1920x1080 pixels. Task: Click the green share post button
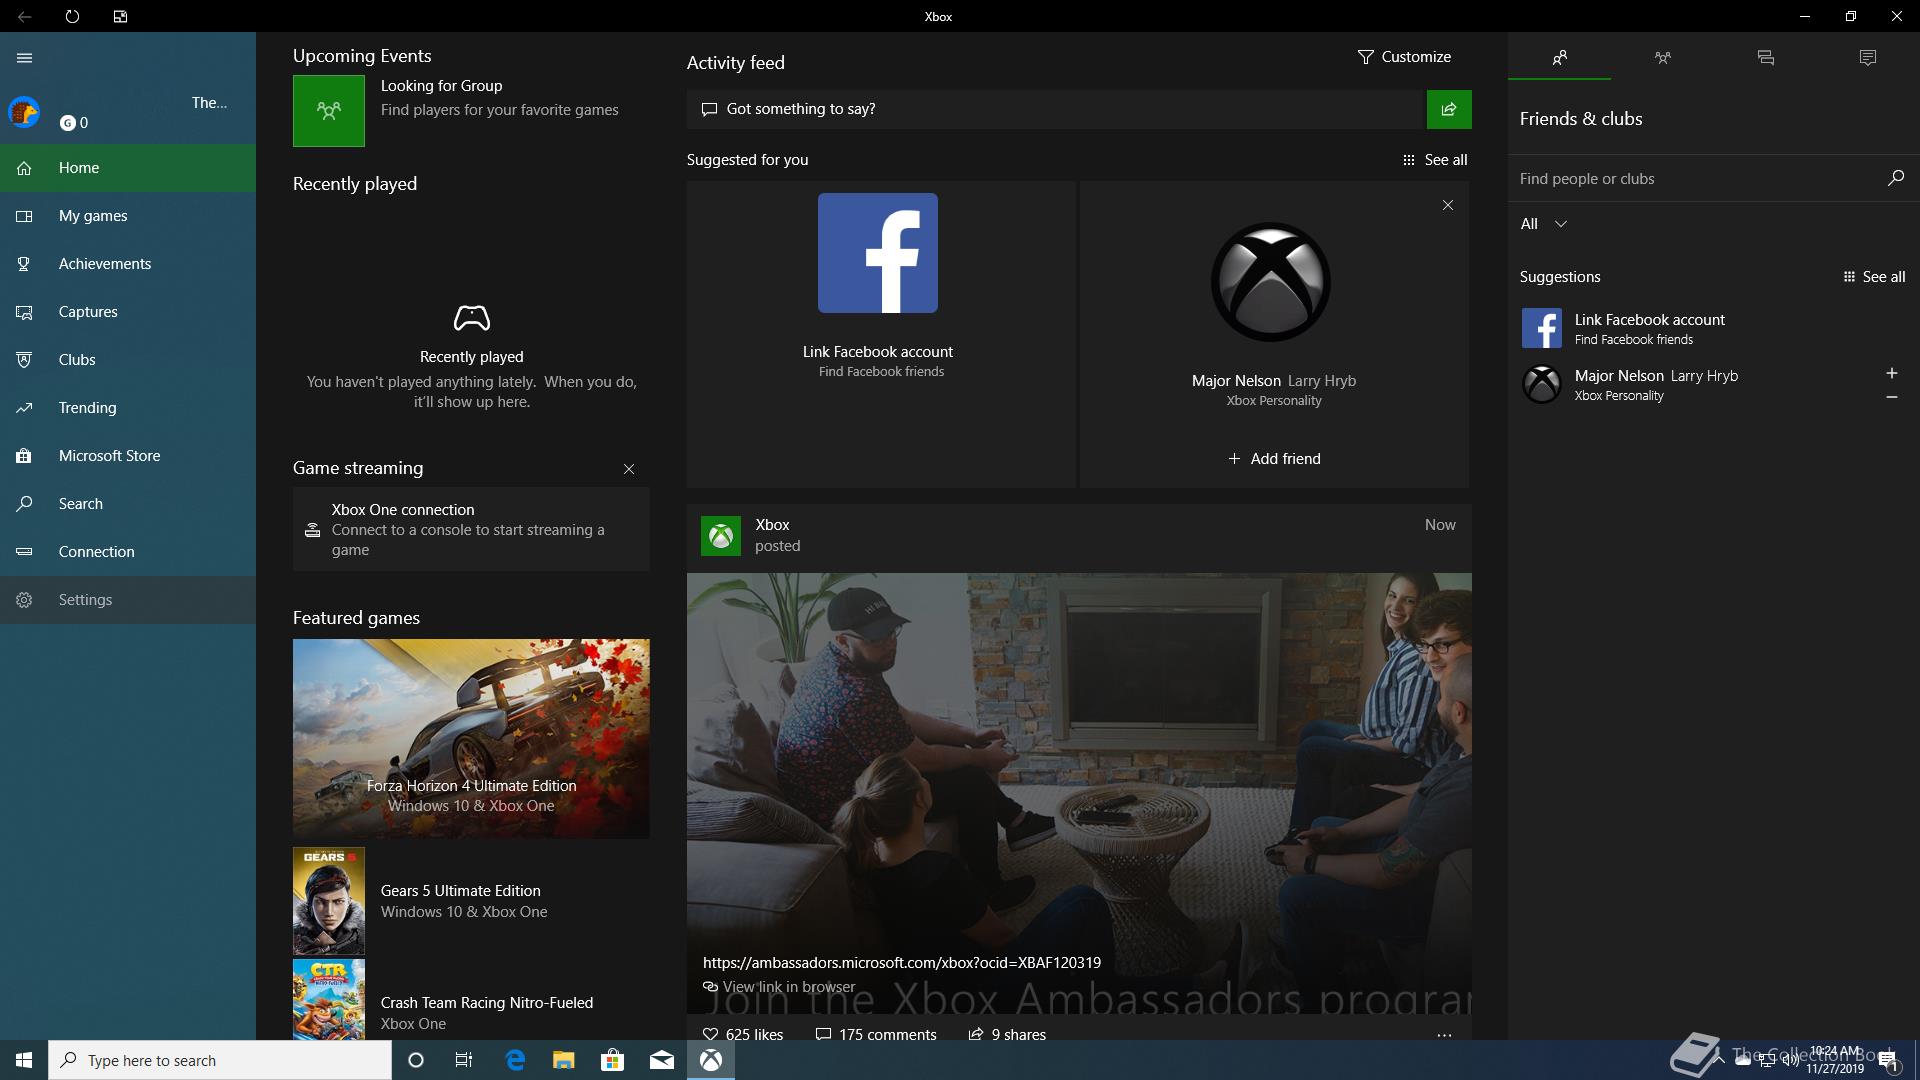[1449, 109]
